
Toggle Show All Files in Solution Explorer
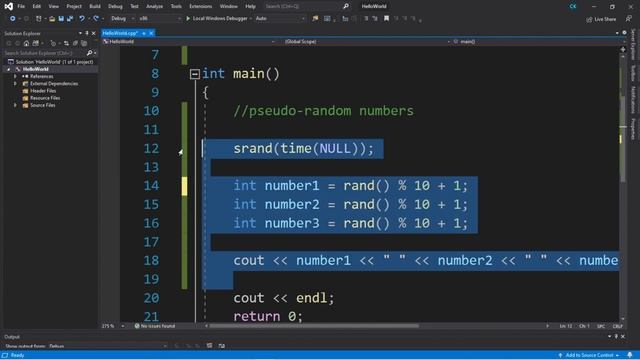(x=84, y=43)
